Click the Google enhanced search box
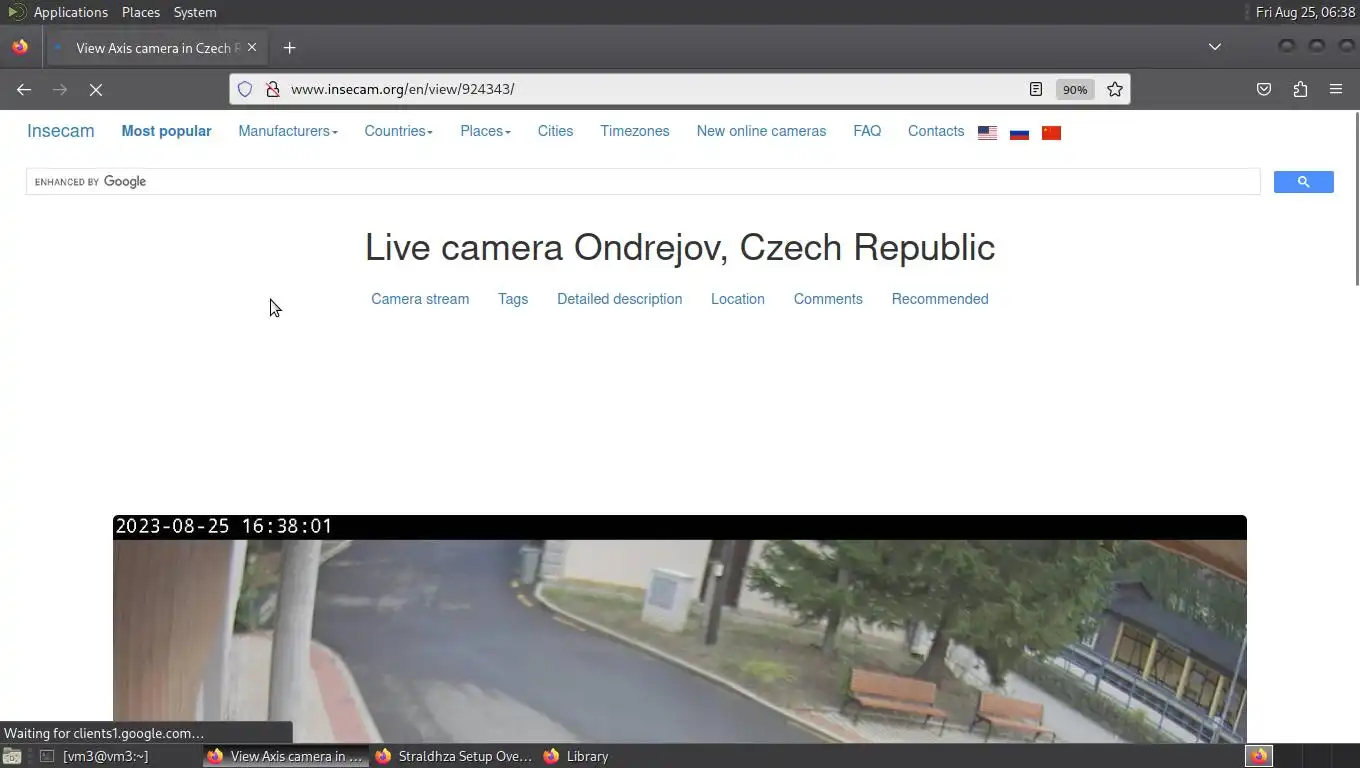1360x768 pixels. 643,181
